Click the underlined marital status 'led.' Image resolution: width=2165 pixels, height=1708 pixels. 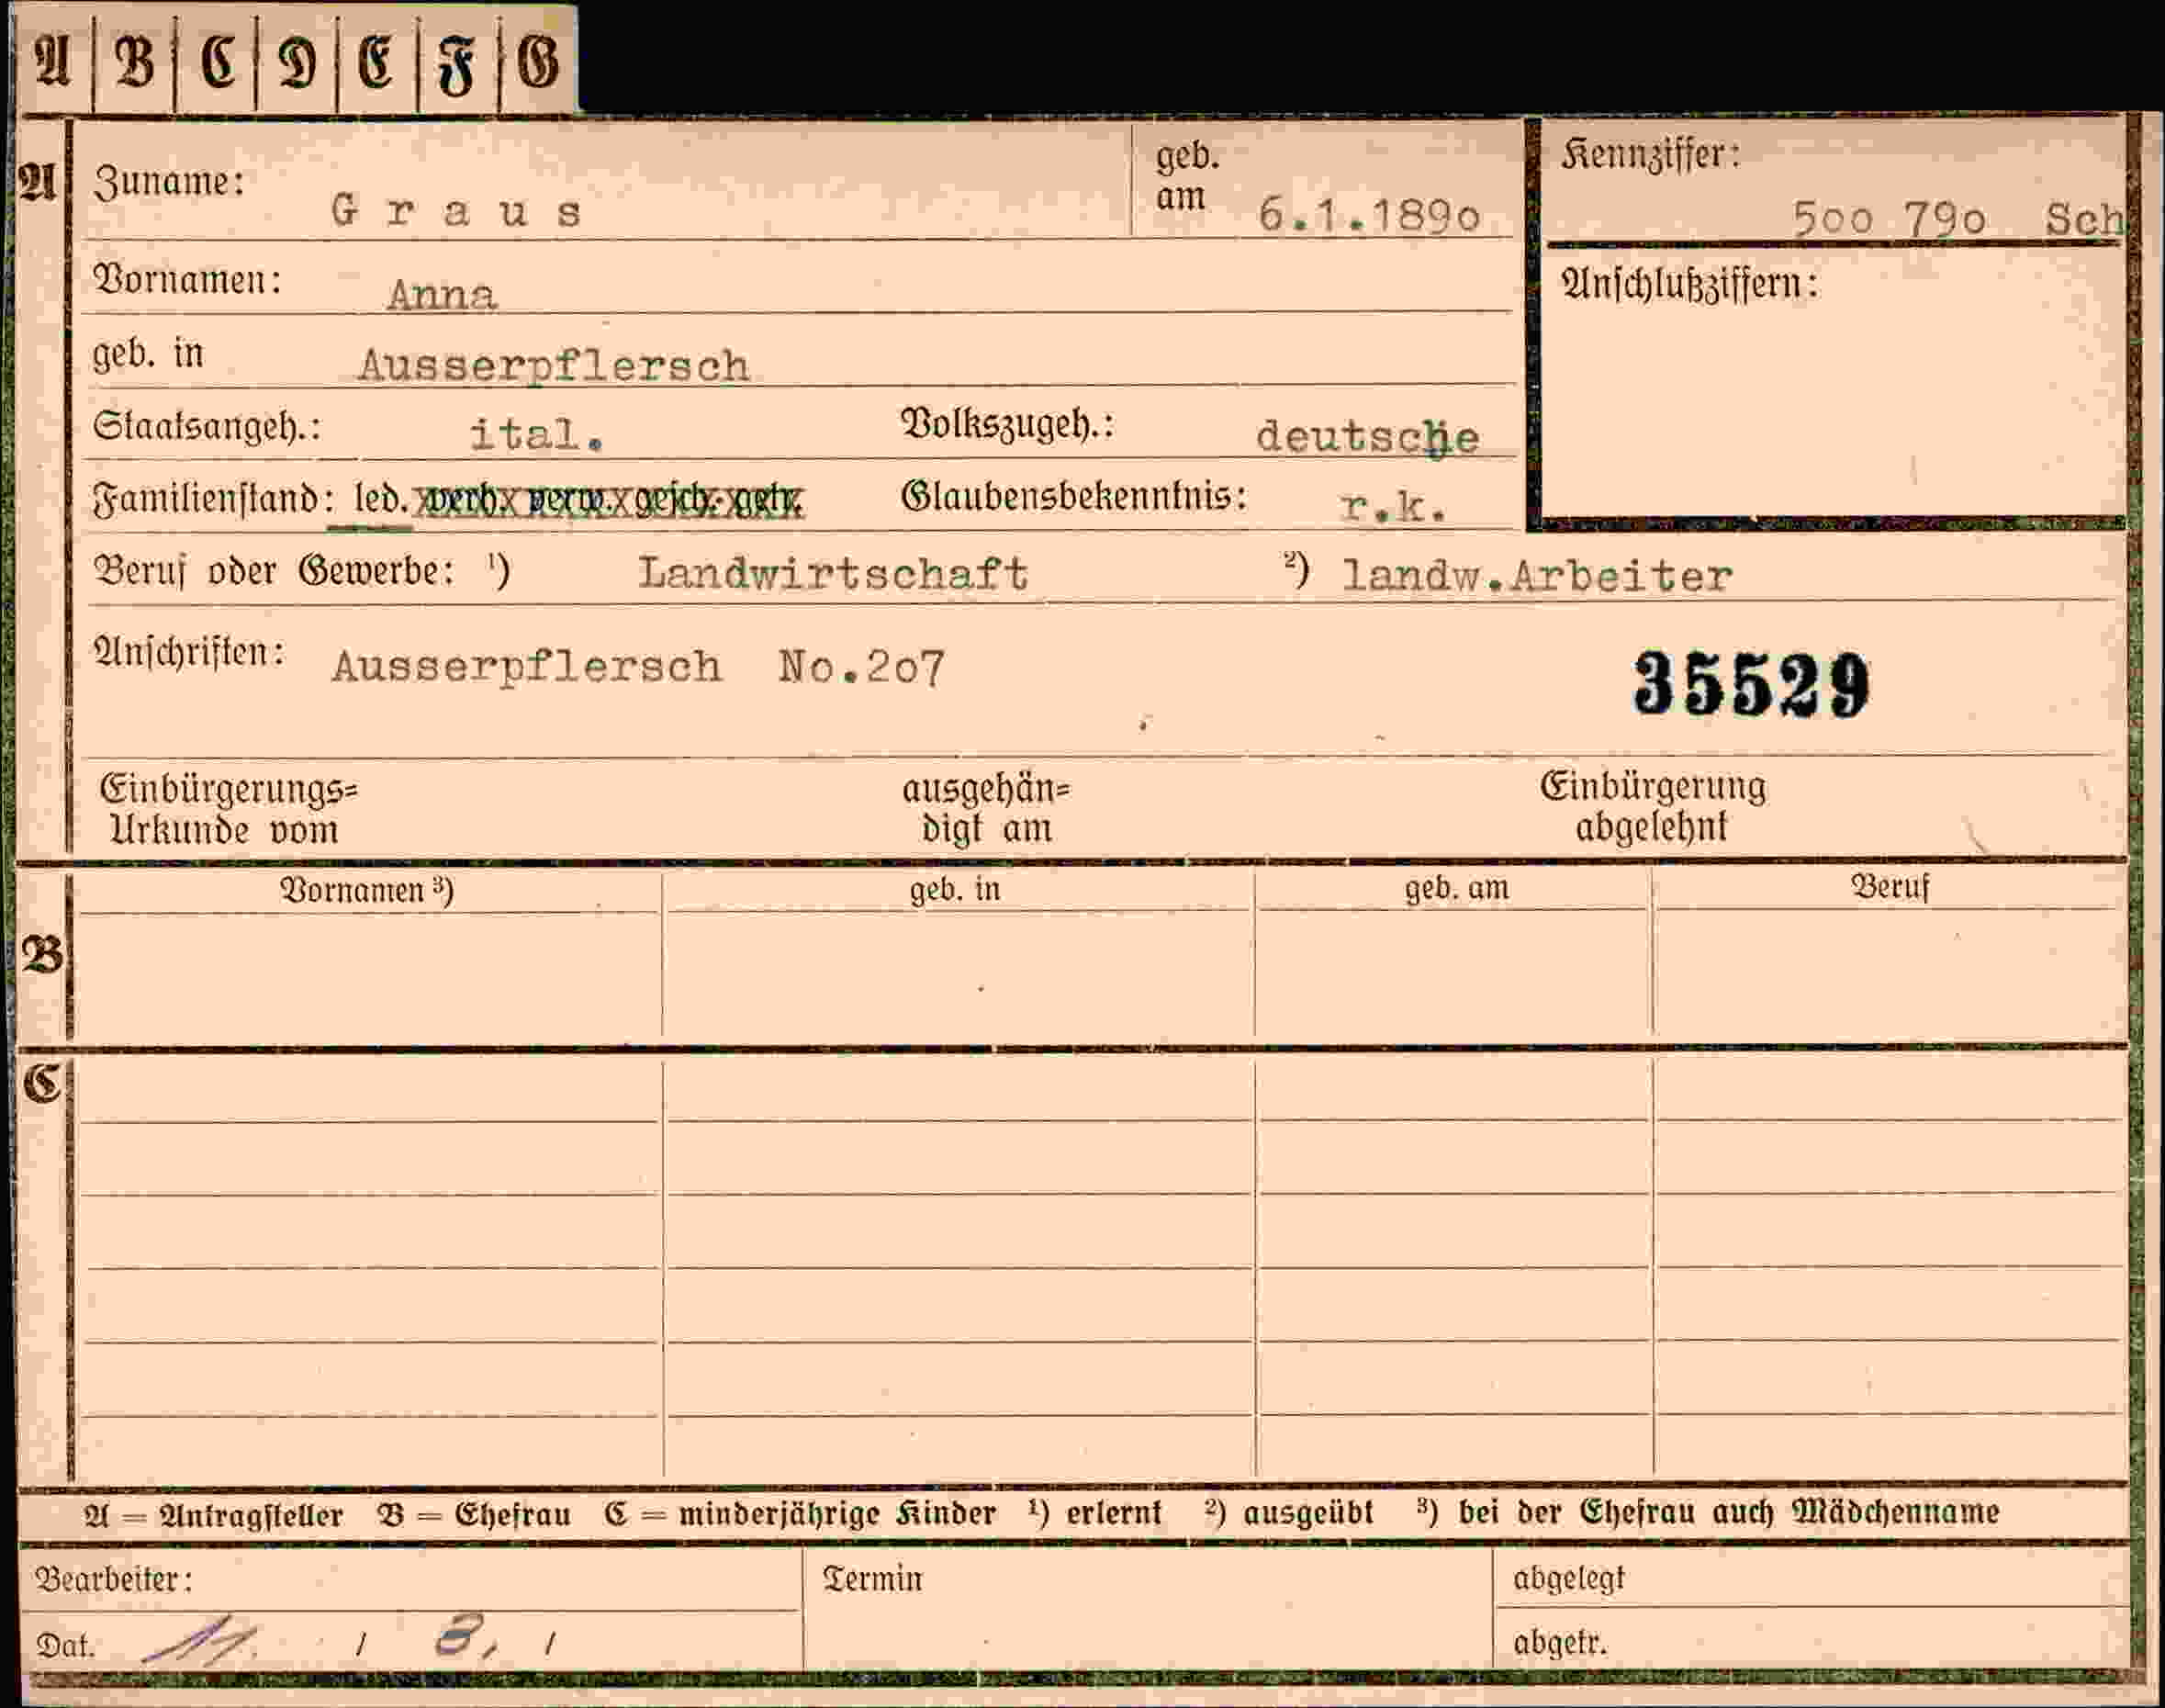tap(381, 498)
